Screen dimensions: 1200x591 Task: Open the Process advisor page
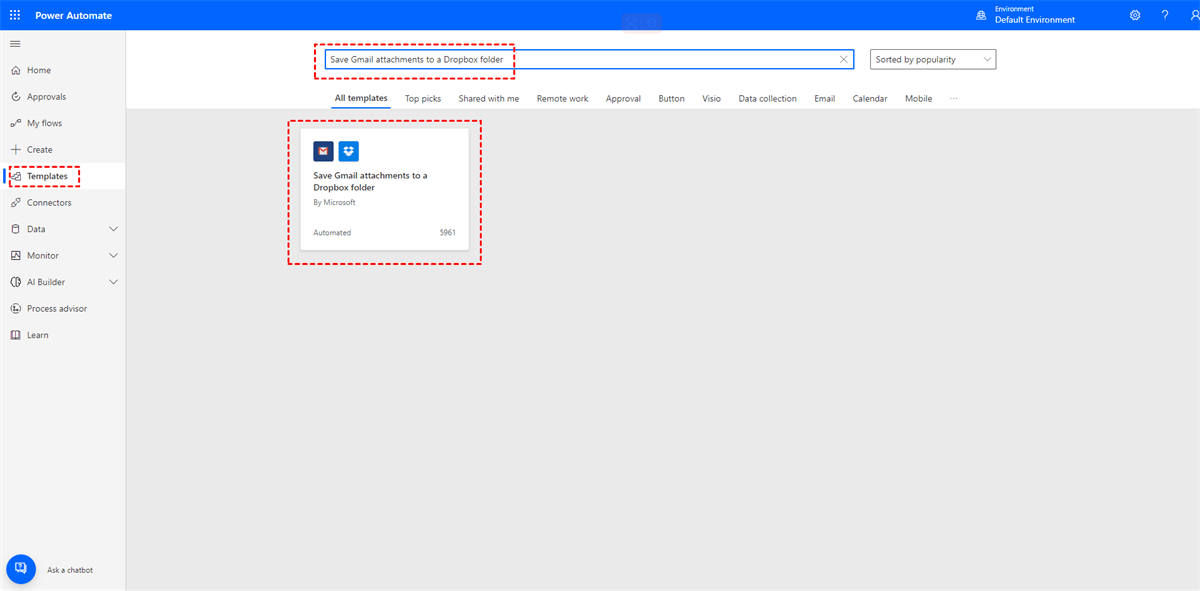57,308
